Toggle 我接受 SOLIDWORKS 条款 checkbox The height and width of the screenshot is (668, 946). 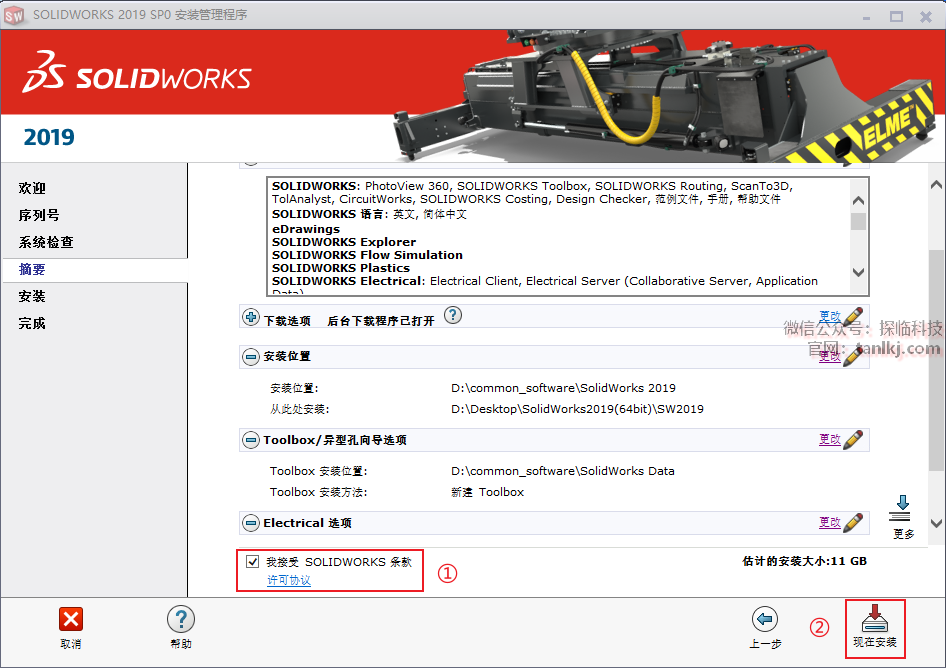click(253, 562)
